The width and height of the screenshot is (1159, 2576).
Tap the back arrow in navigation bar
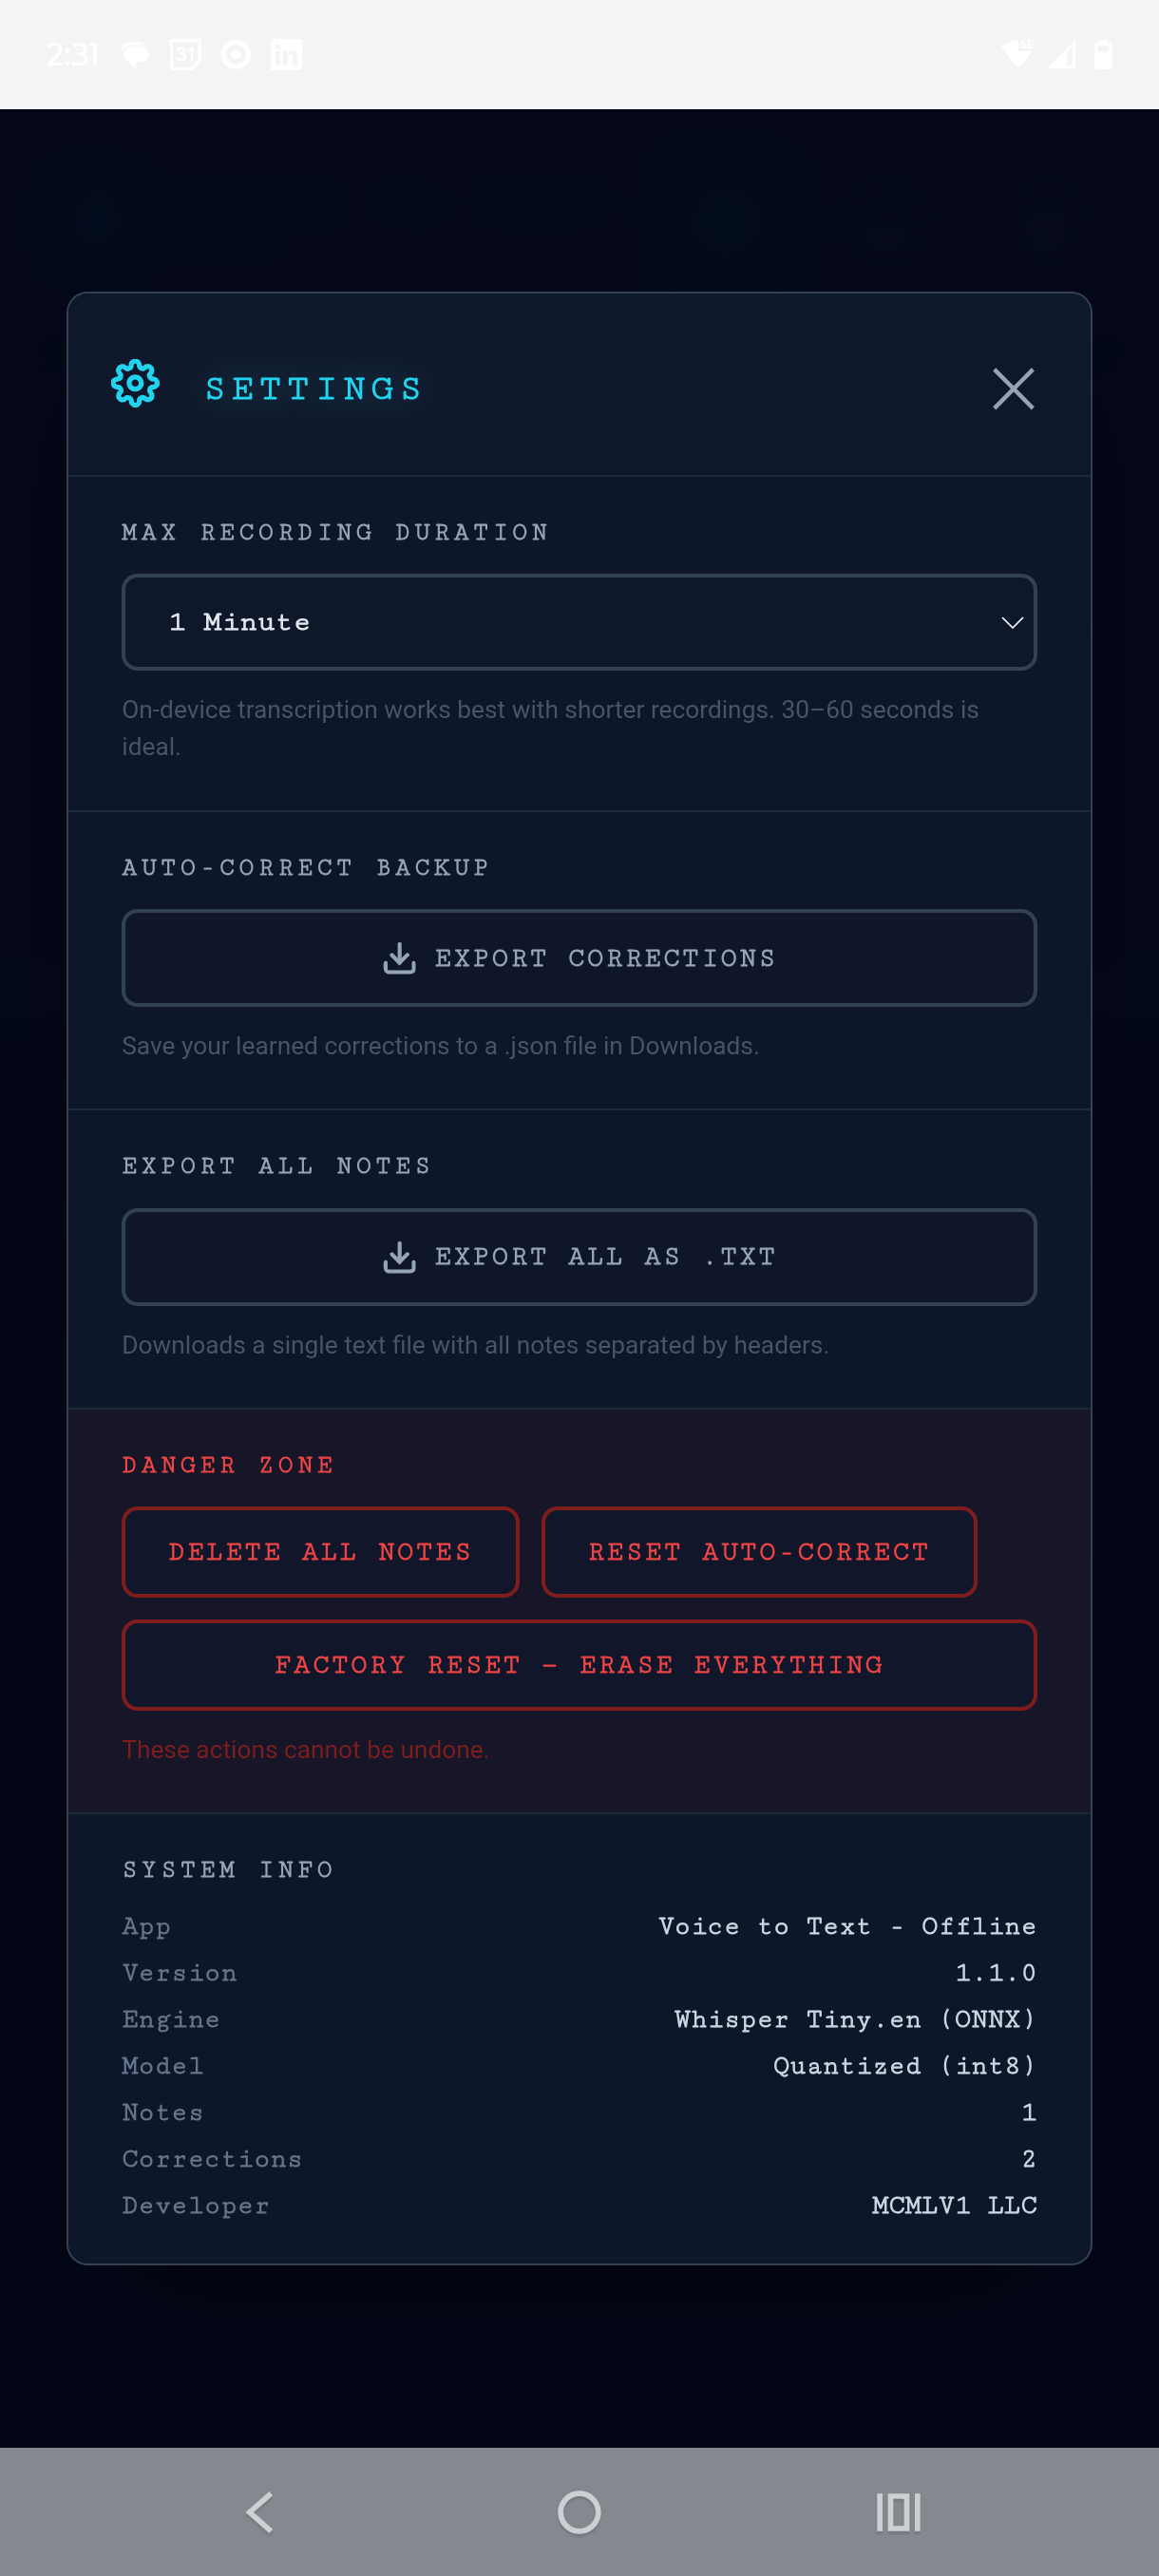259,2512
